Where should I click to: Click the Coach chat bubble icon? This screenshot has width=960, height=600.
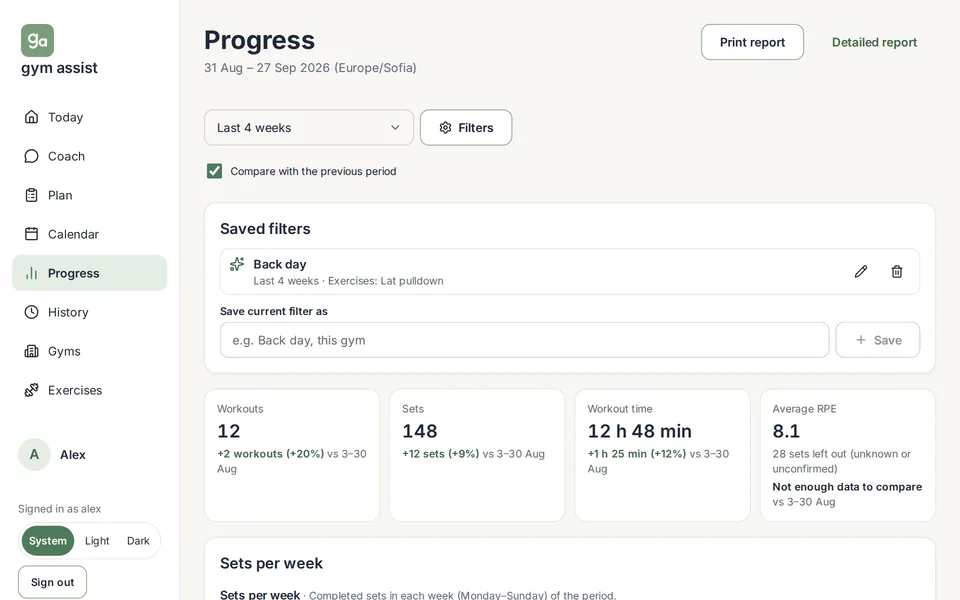click(x=31, y=156)
